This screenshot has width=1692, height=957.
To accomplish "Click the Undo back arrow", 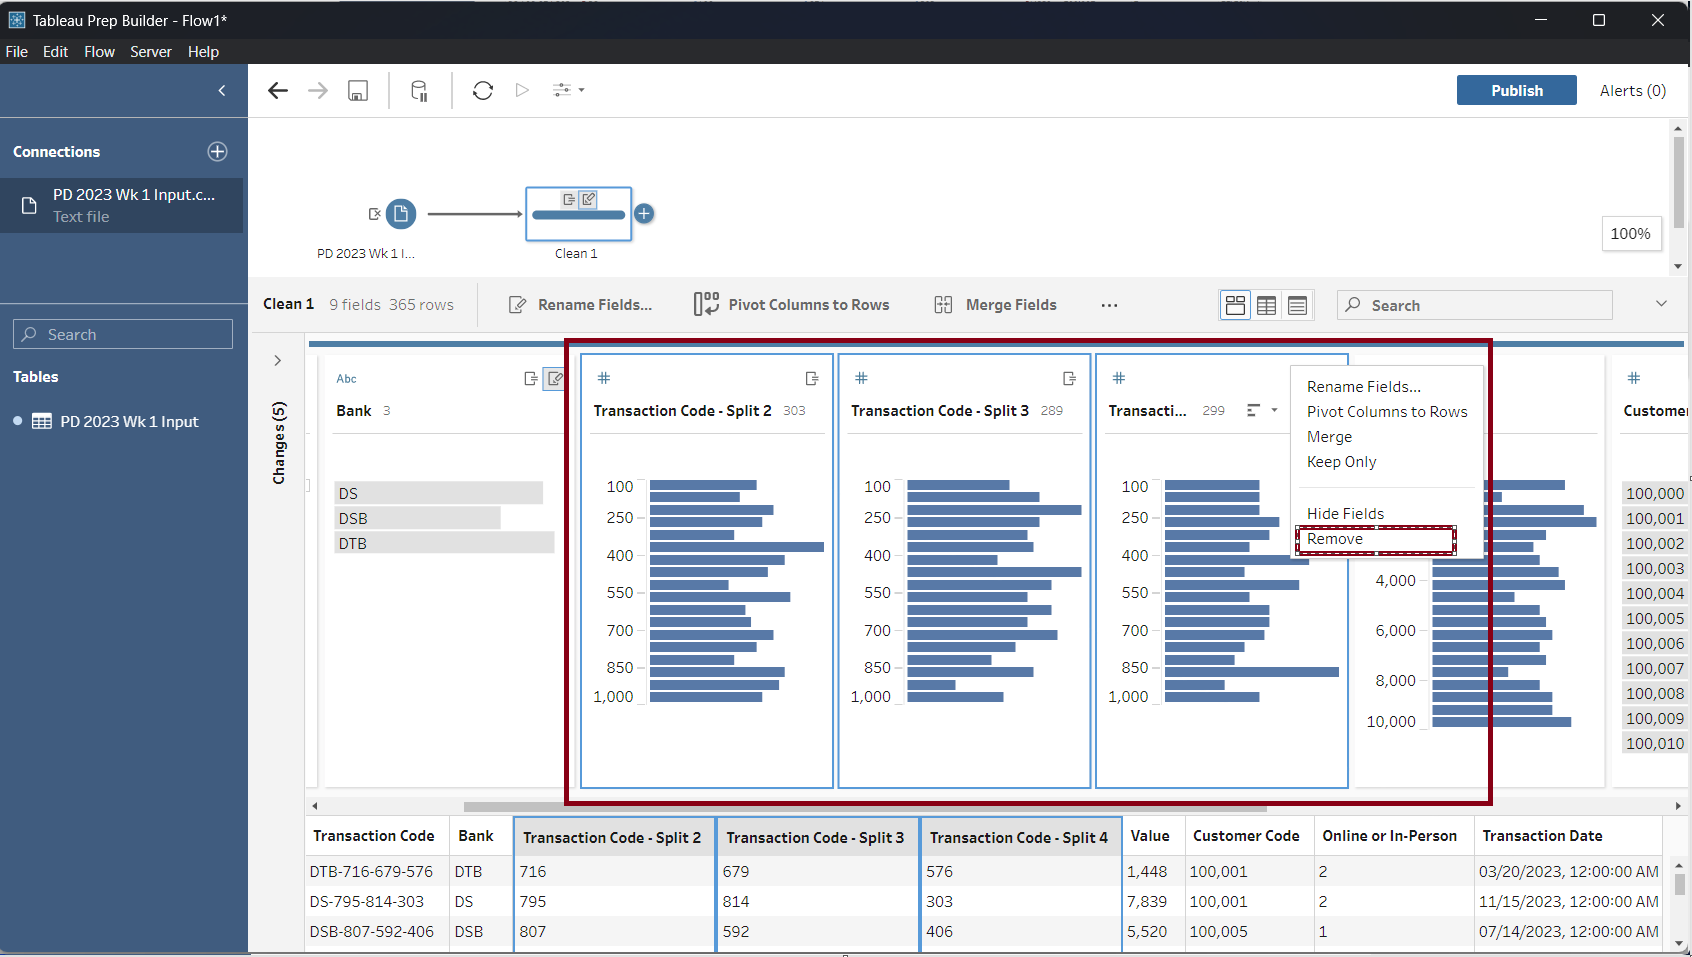I will pos(278,91).
